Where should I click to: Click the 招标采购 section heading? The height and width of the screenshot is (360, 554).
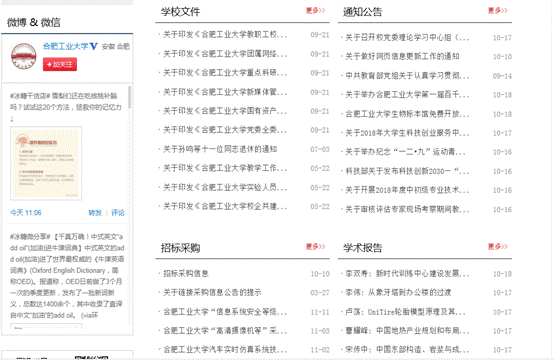point(180,248)
